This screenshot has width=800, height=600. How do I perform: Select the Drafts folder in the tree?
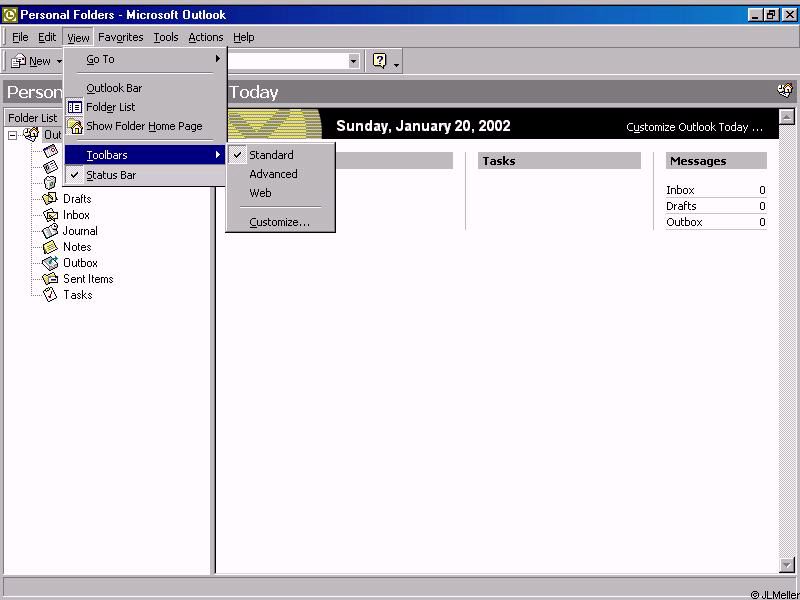coord(77,199)
